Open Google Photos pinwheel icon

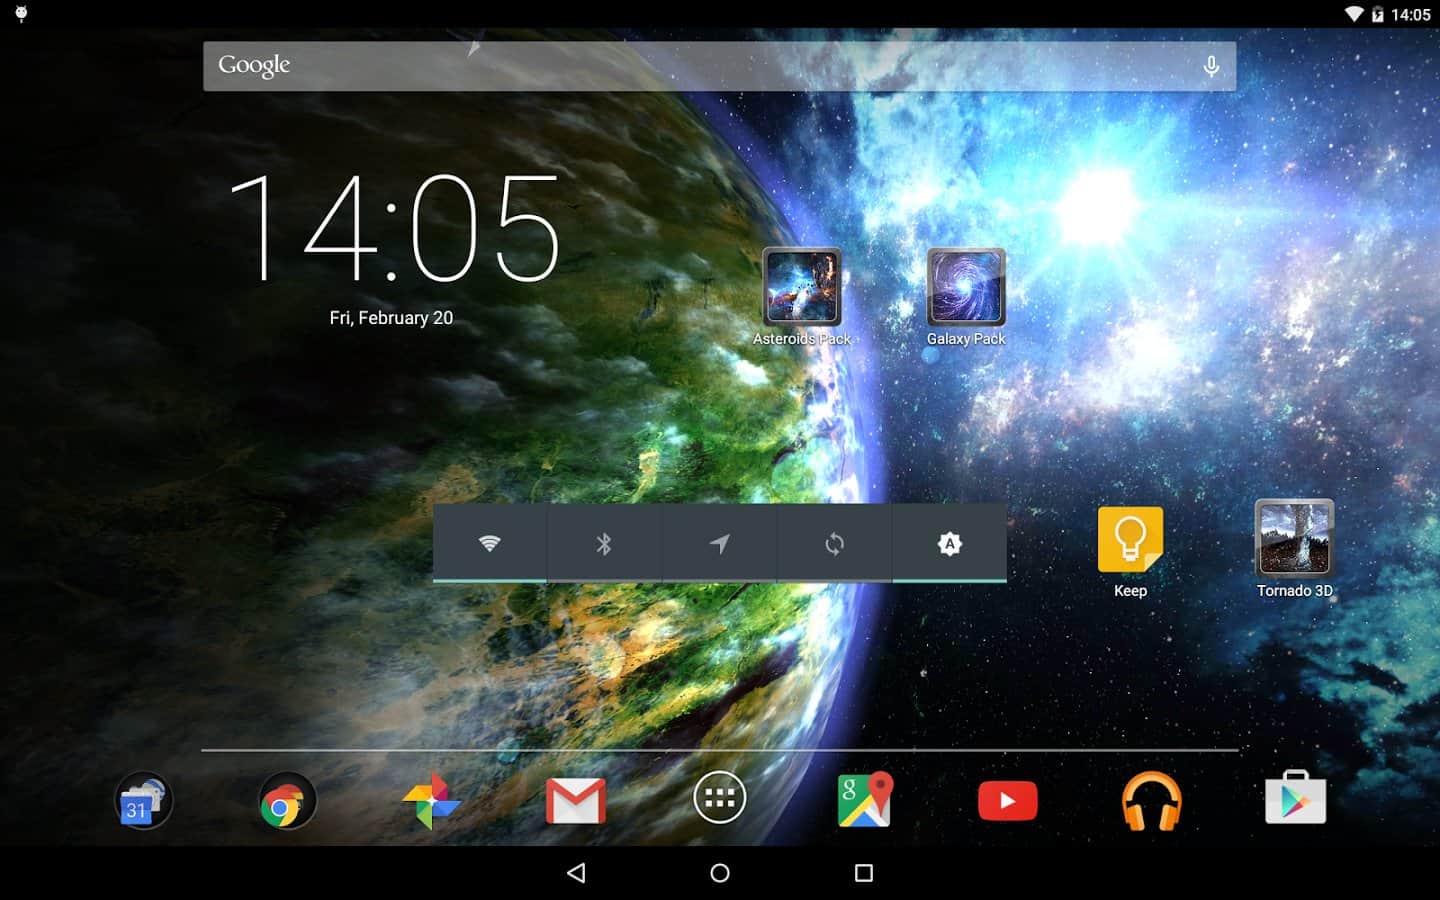click(431, 802)
